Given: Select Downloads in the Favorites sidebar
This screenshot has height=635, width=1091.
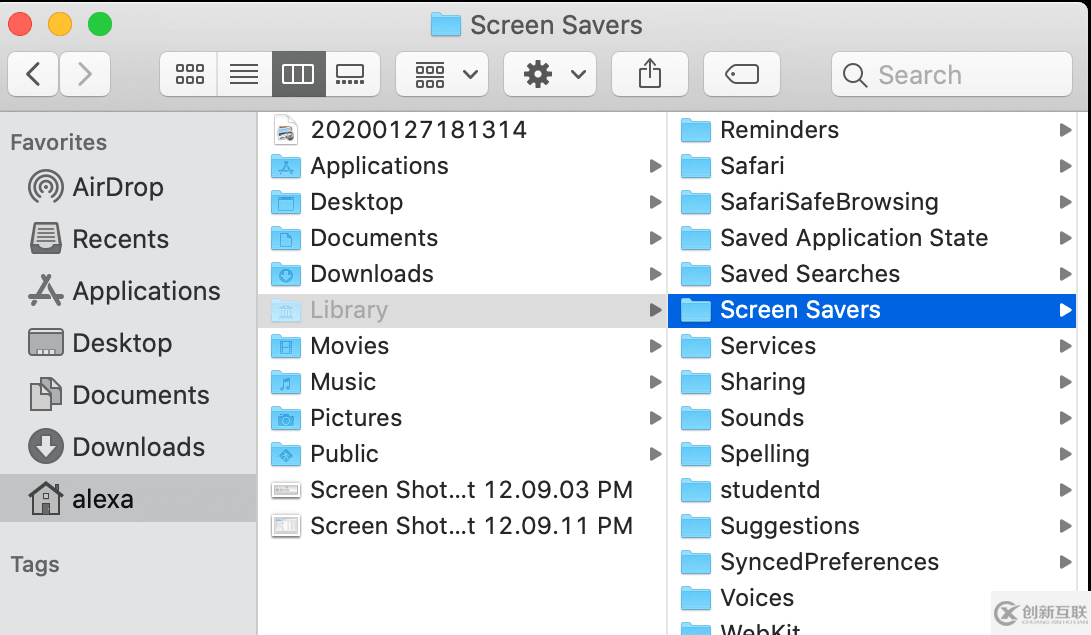Looking at the screenshot, I should [x=138, y=447].
